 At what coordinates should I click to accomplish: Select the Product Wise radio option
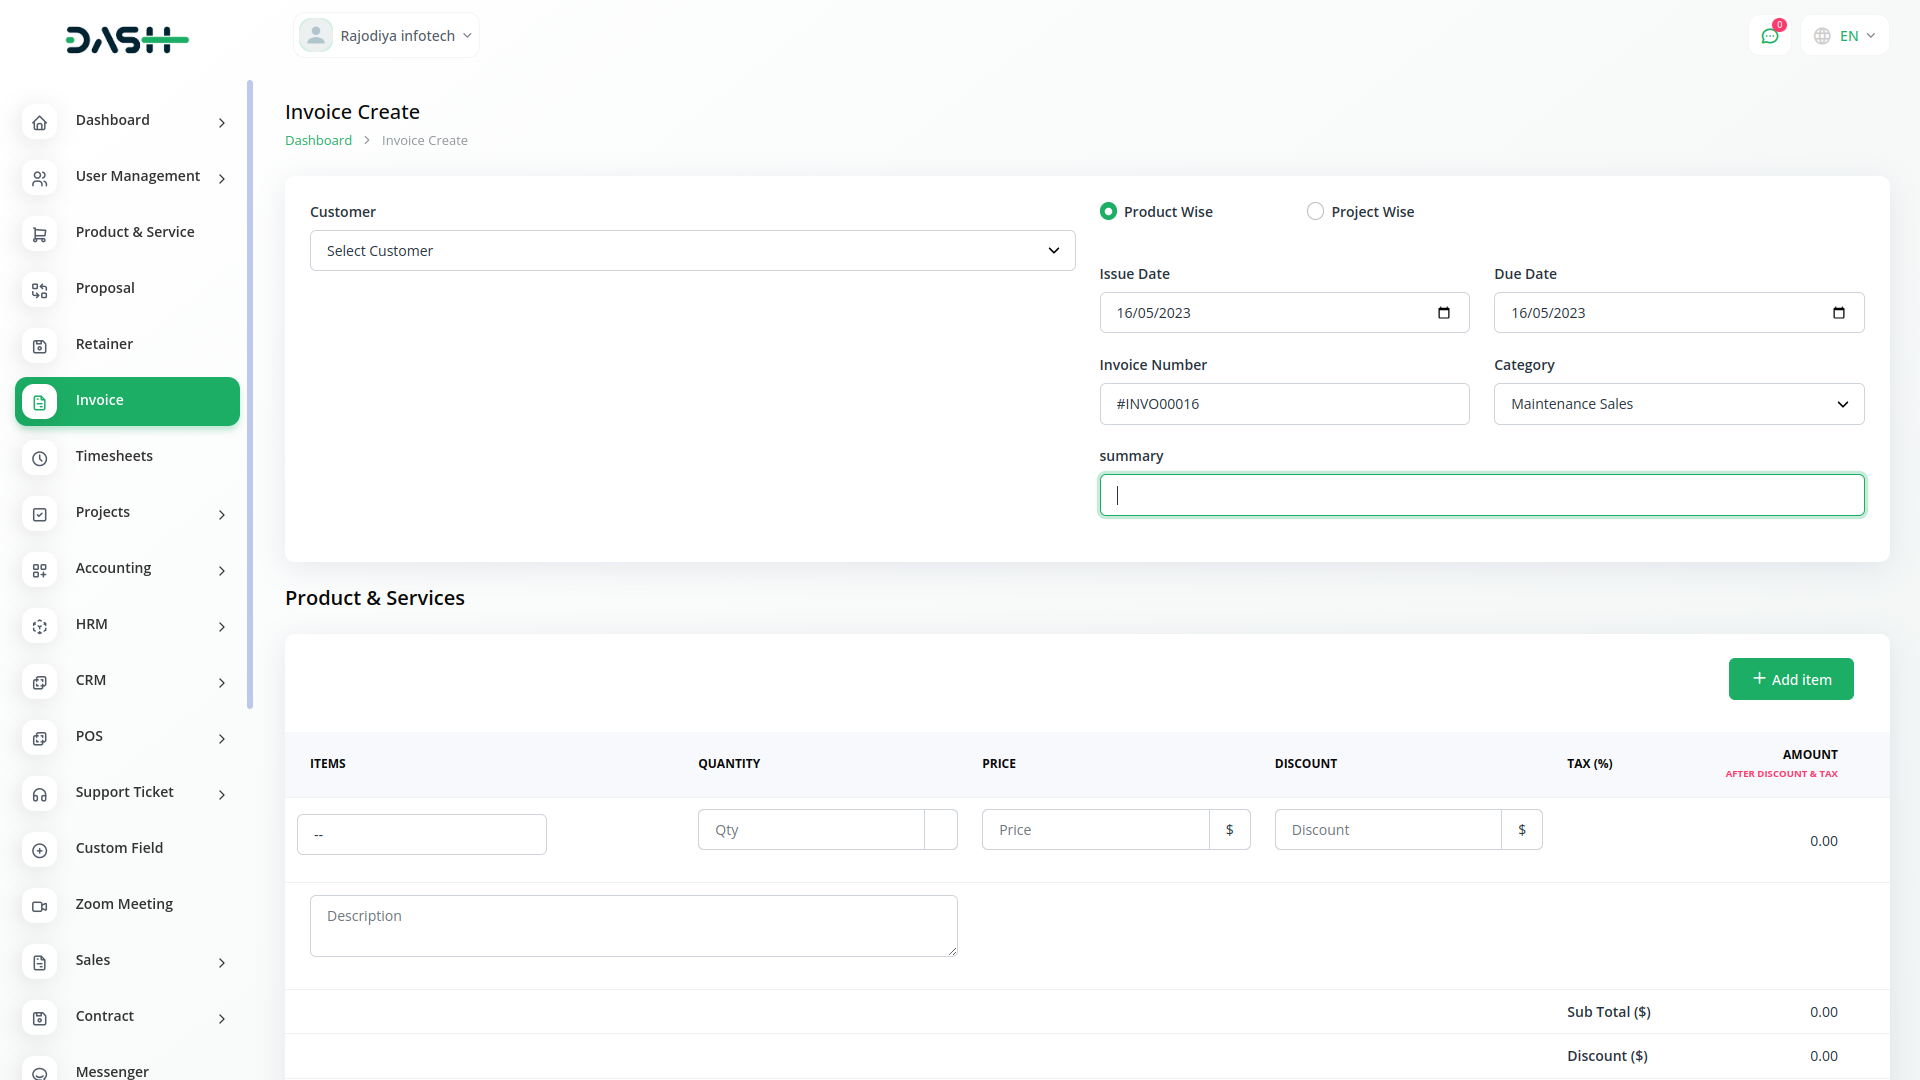point(1108,212)
